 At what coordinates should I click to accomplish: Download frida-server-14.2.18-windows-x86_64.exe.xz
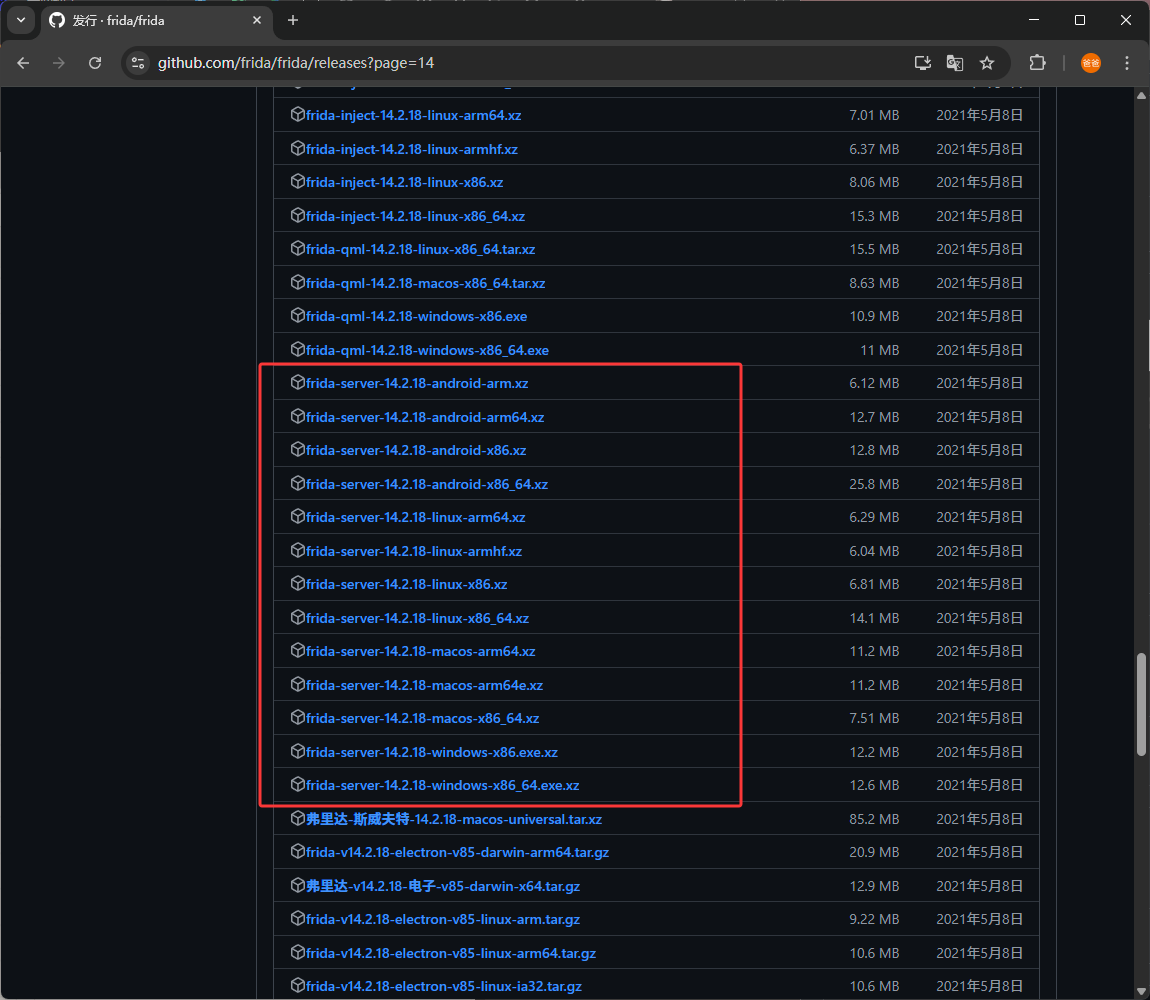tap(442, 786)
